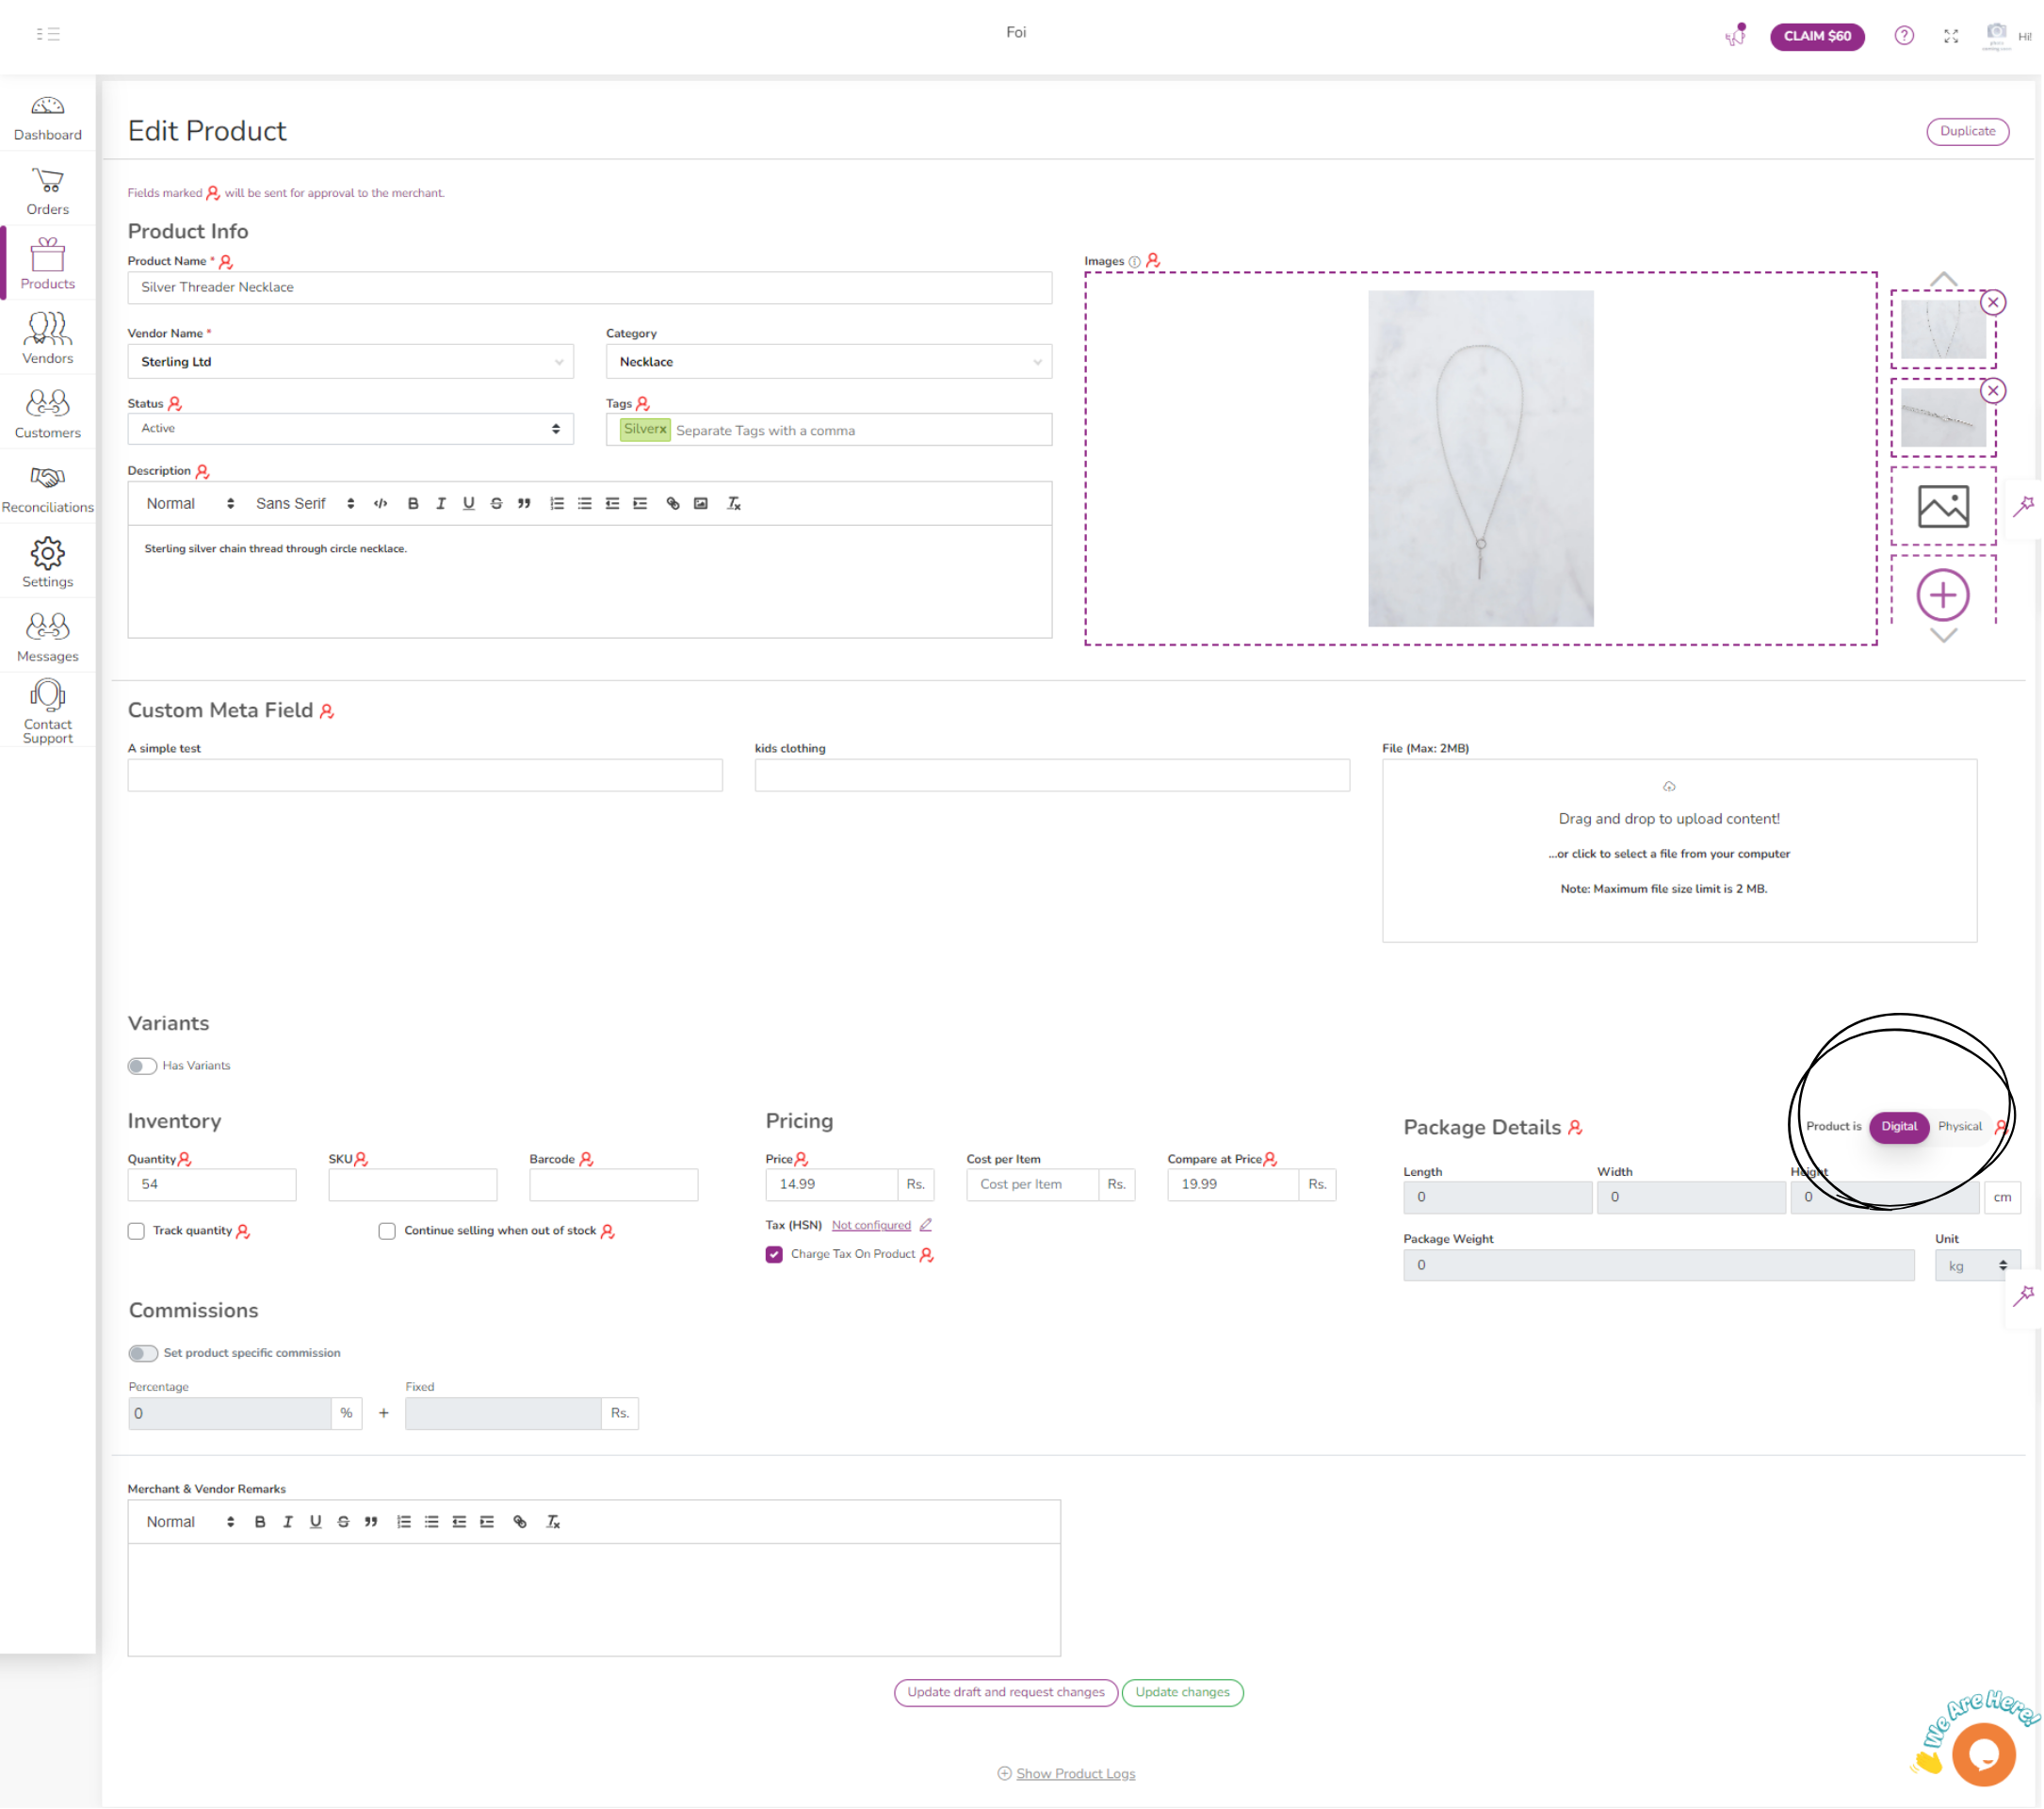
Task: Toggle fullscreen mode icon
Action: [1951, 36]
